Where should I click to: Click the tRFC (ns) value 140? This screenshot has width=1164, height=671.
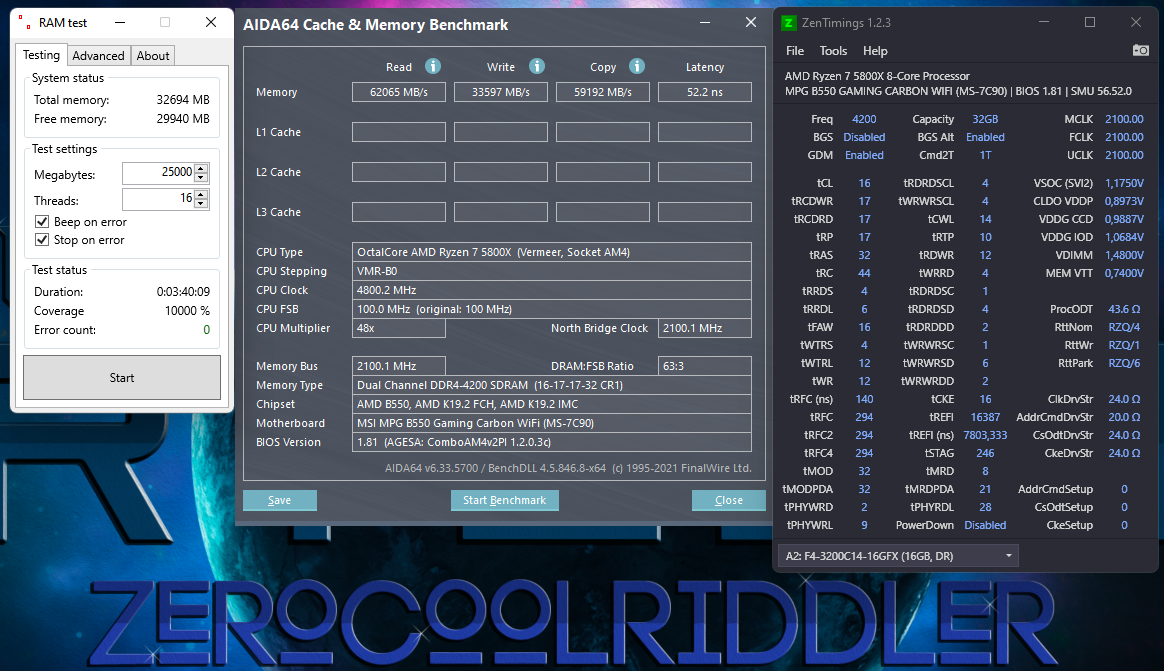click(864, 399)
